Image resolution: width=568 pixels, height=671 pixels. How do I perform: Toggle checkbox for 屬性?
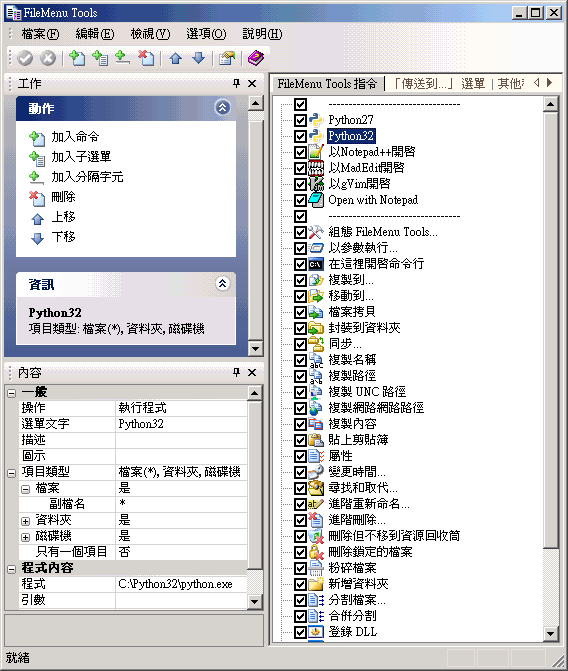300,456
